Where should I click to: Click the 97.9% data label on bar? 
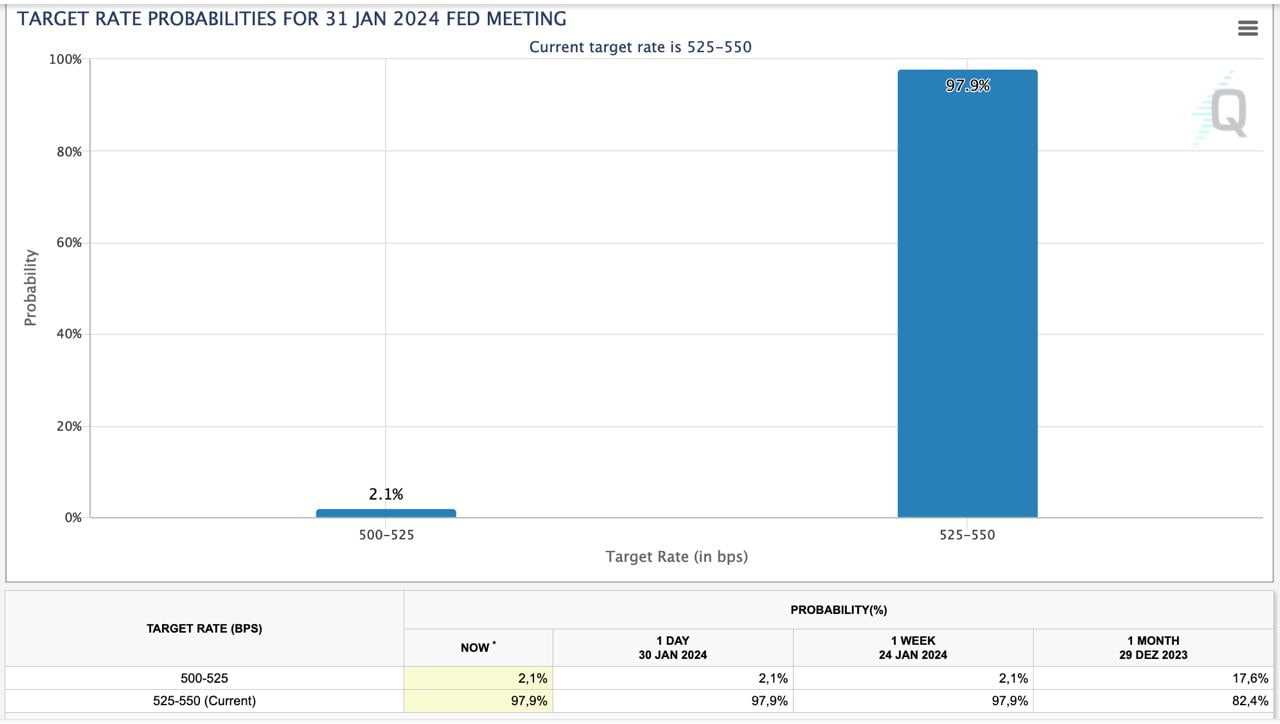tap(967, 86)
